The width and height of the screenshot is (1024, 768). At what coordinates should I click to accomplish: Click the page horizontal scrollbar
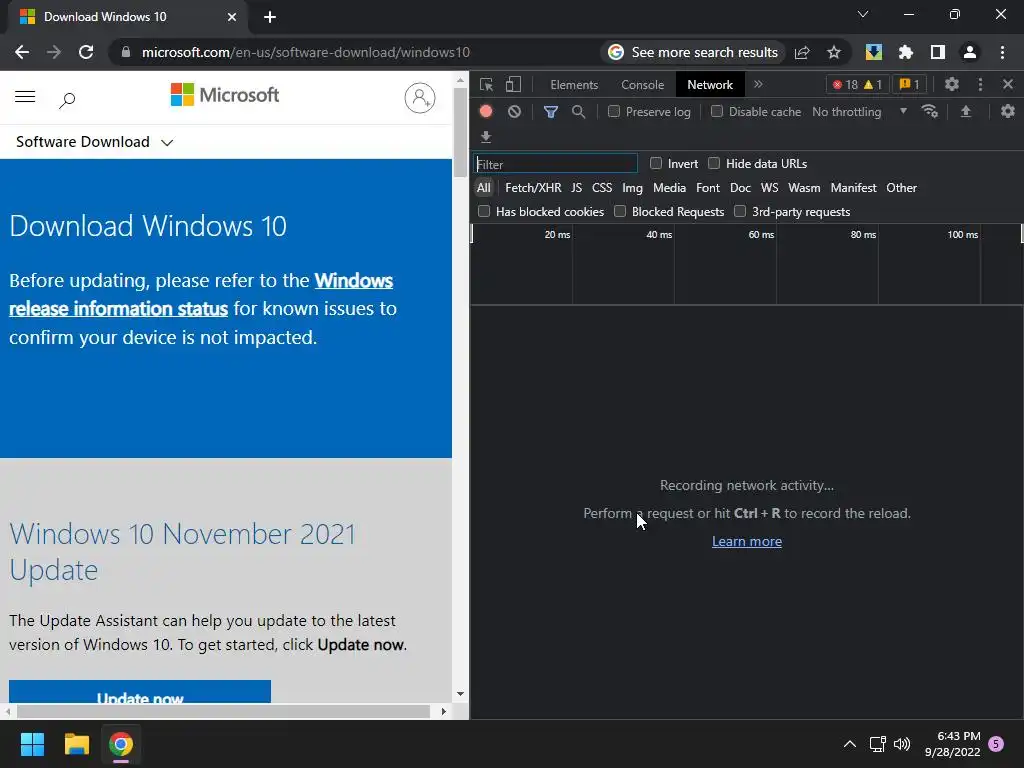(x=223, y=711)
